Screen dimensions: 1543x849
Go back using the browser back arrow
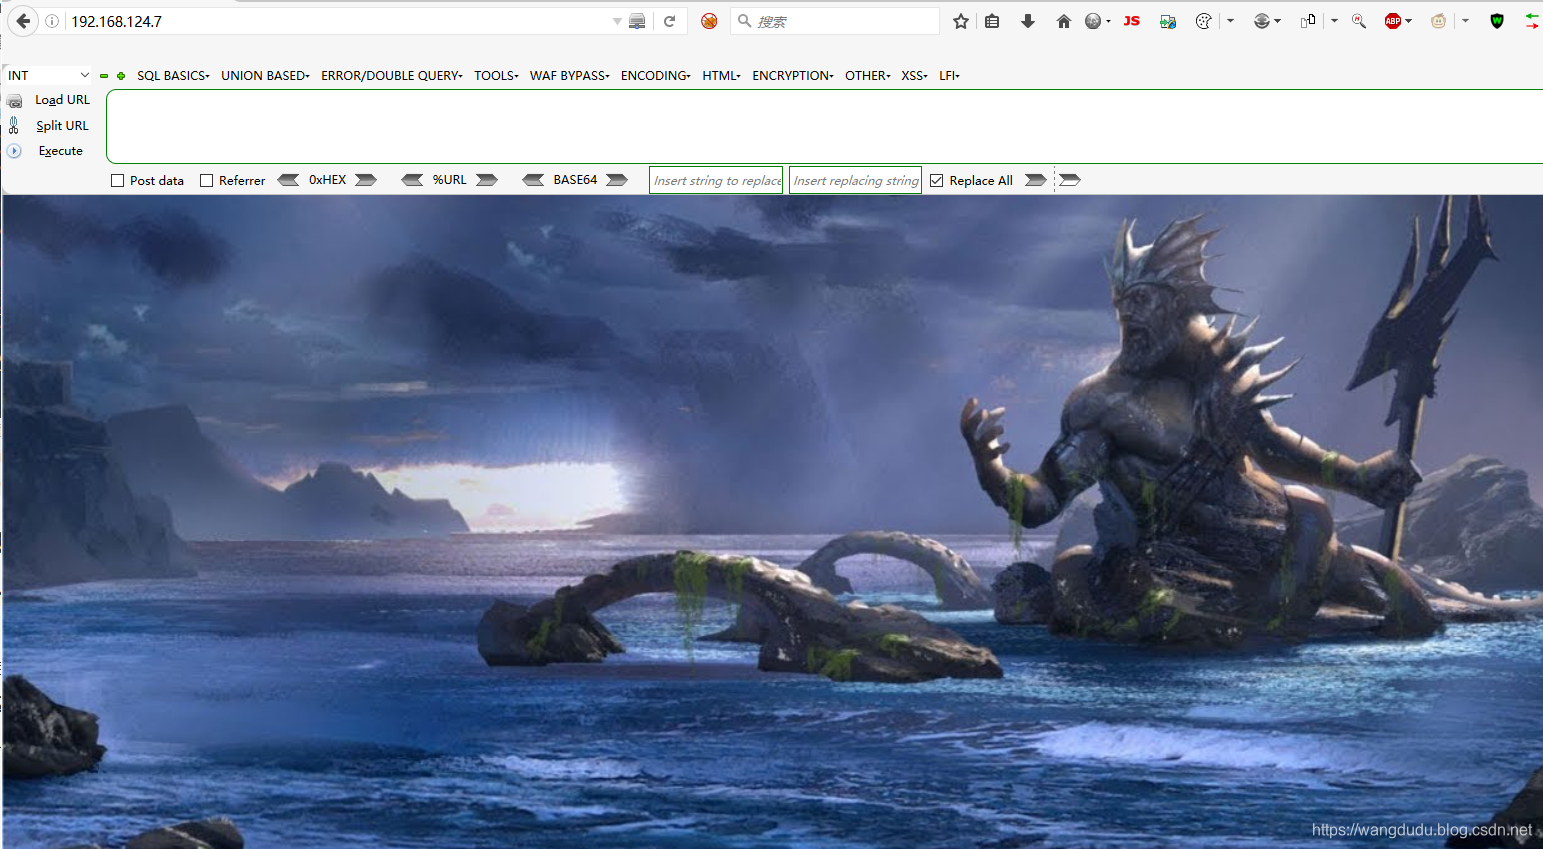(22, 21)
